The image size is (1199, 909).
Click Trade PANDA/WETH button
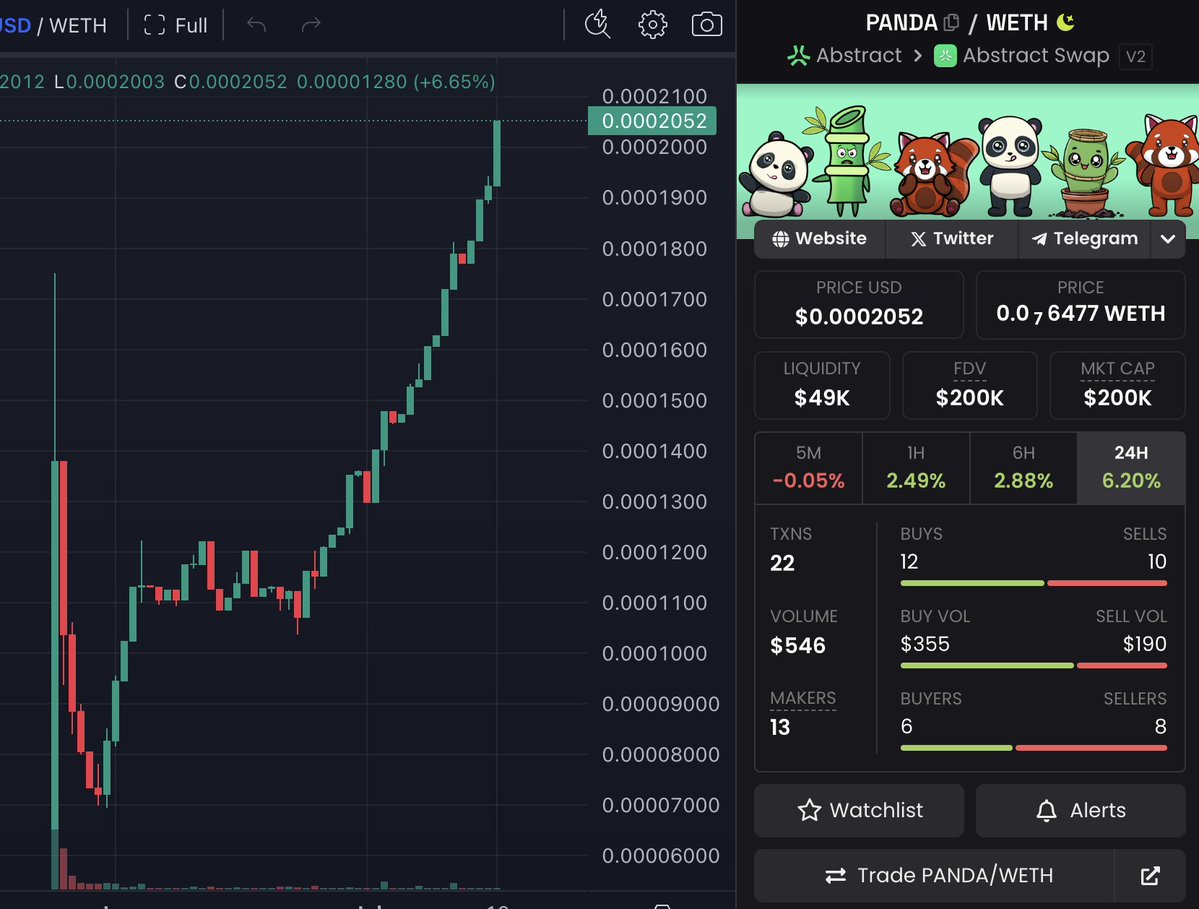pos(934,876)
